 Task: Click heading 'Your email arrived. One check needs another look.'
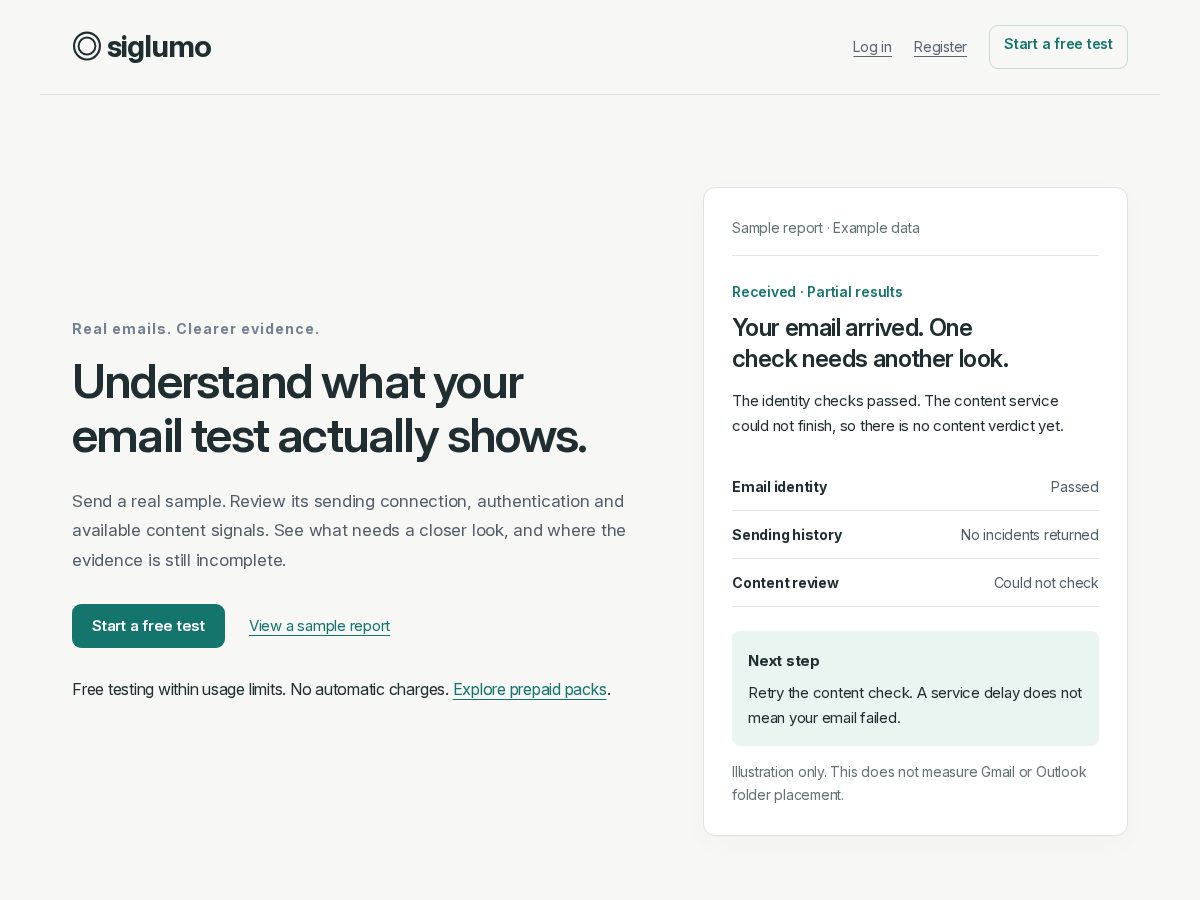coord(870,343)
